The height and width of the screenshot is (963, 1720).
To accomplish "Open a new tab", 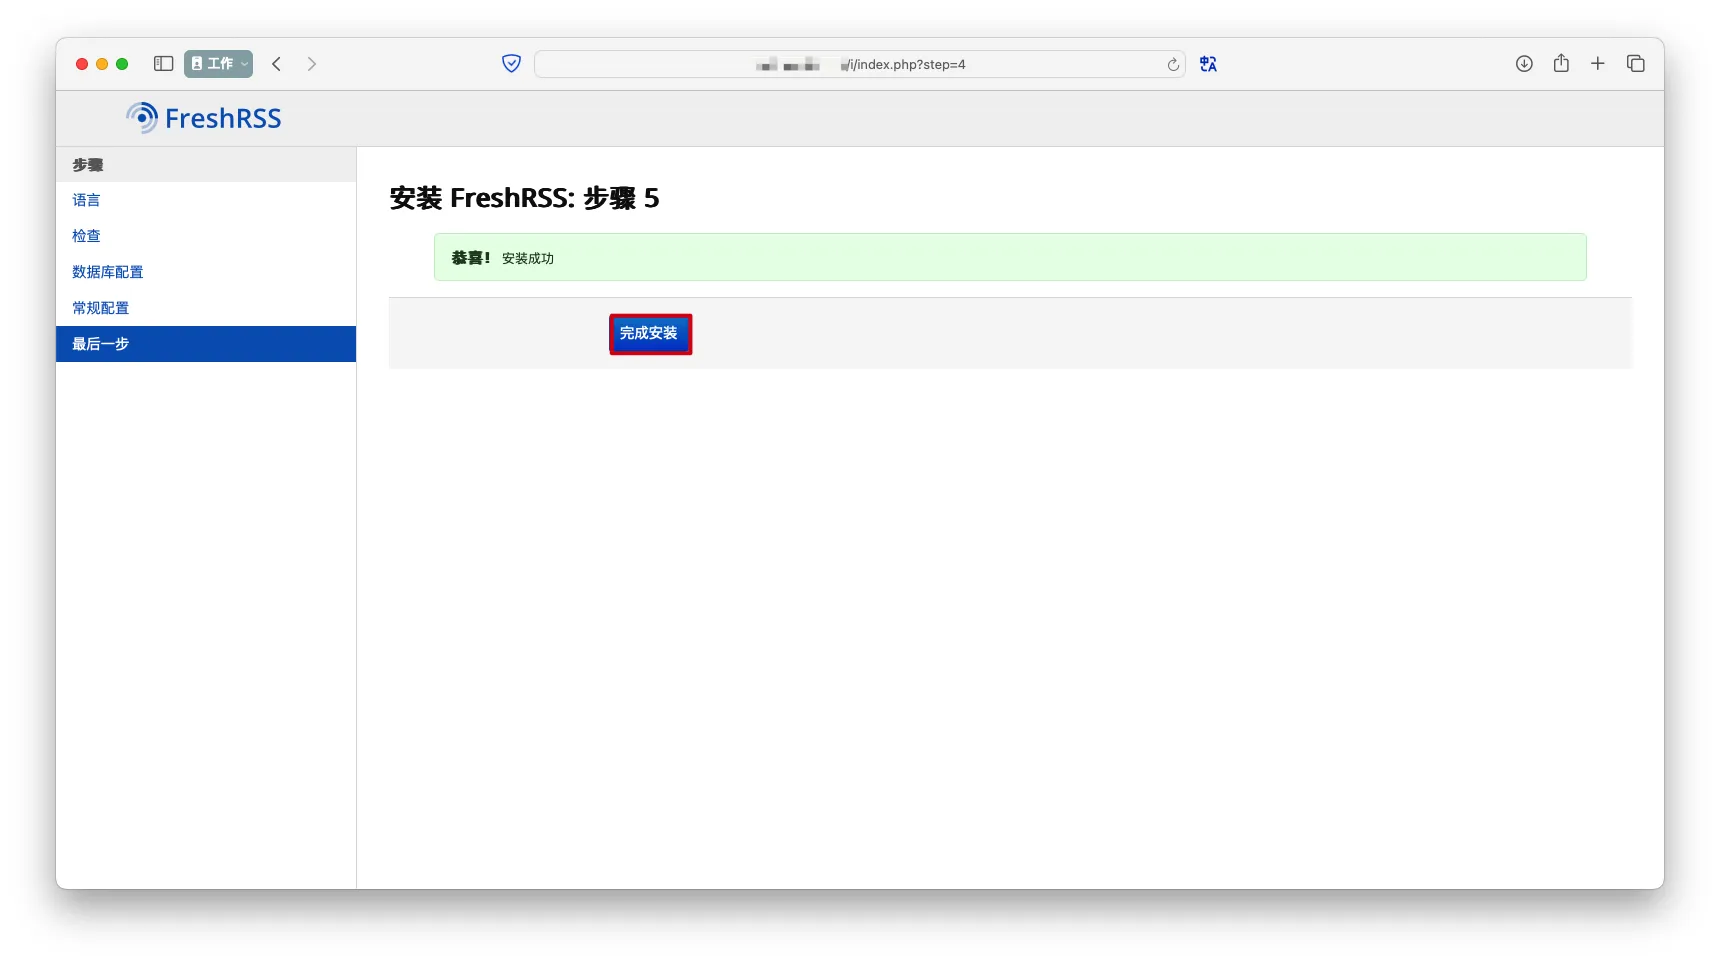I will [x=1598, y=64].
